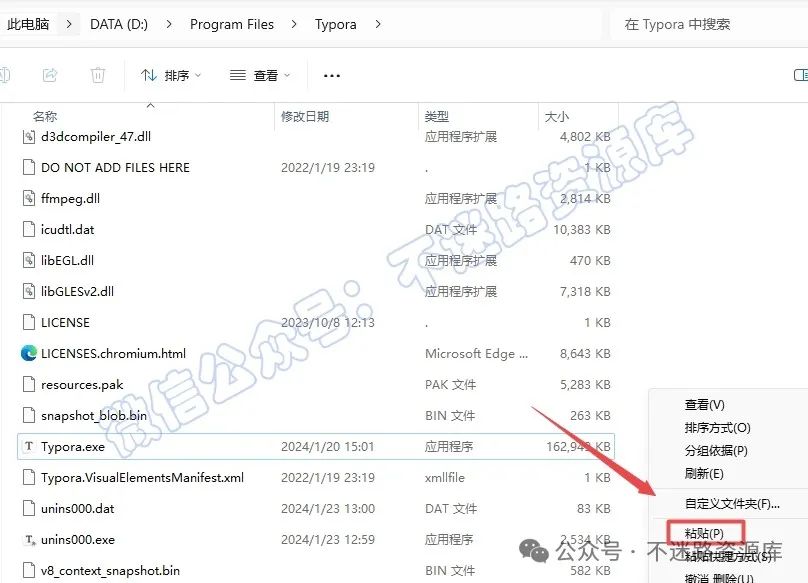Image resolution: width=808 pixels, height=583 pixels.
Task: Click the icudtl.dat file icon
Action: pos(29,229)
